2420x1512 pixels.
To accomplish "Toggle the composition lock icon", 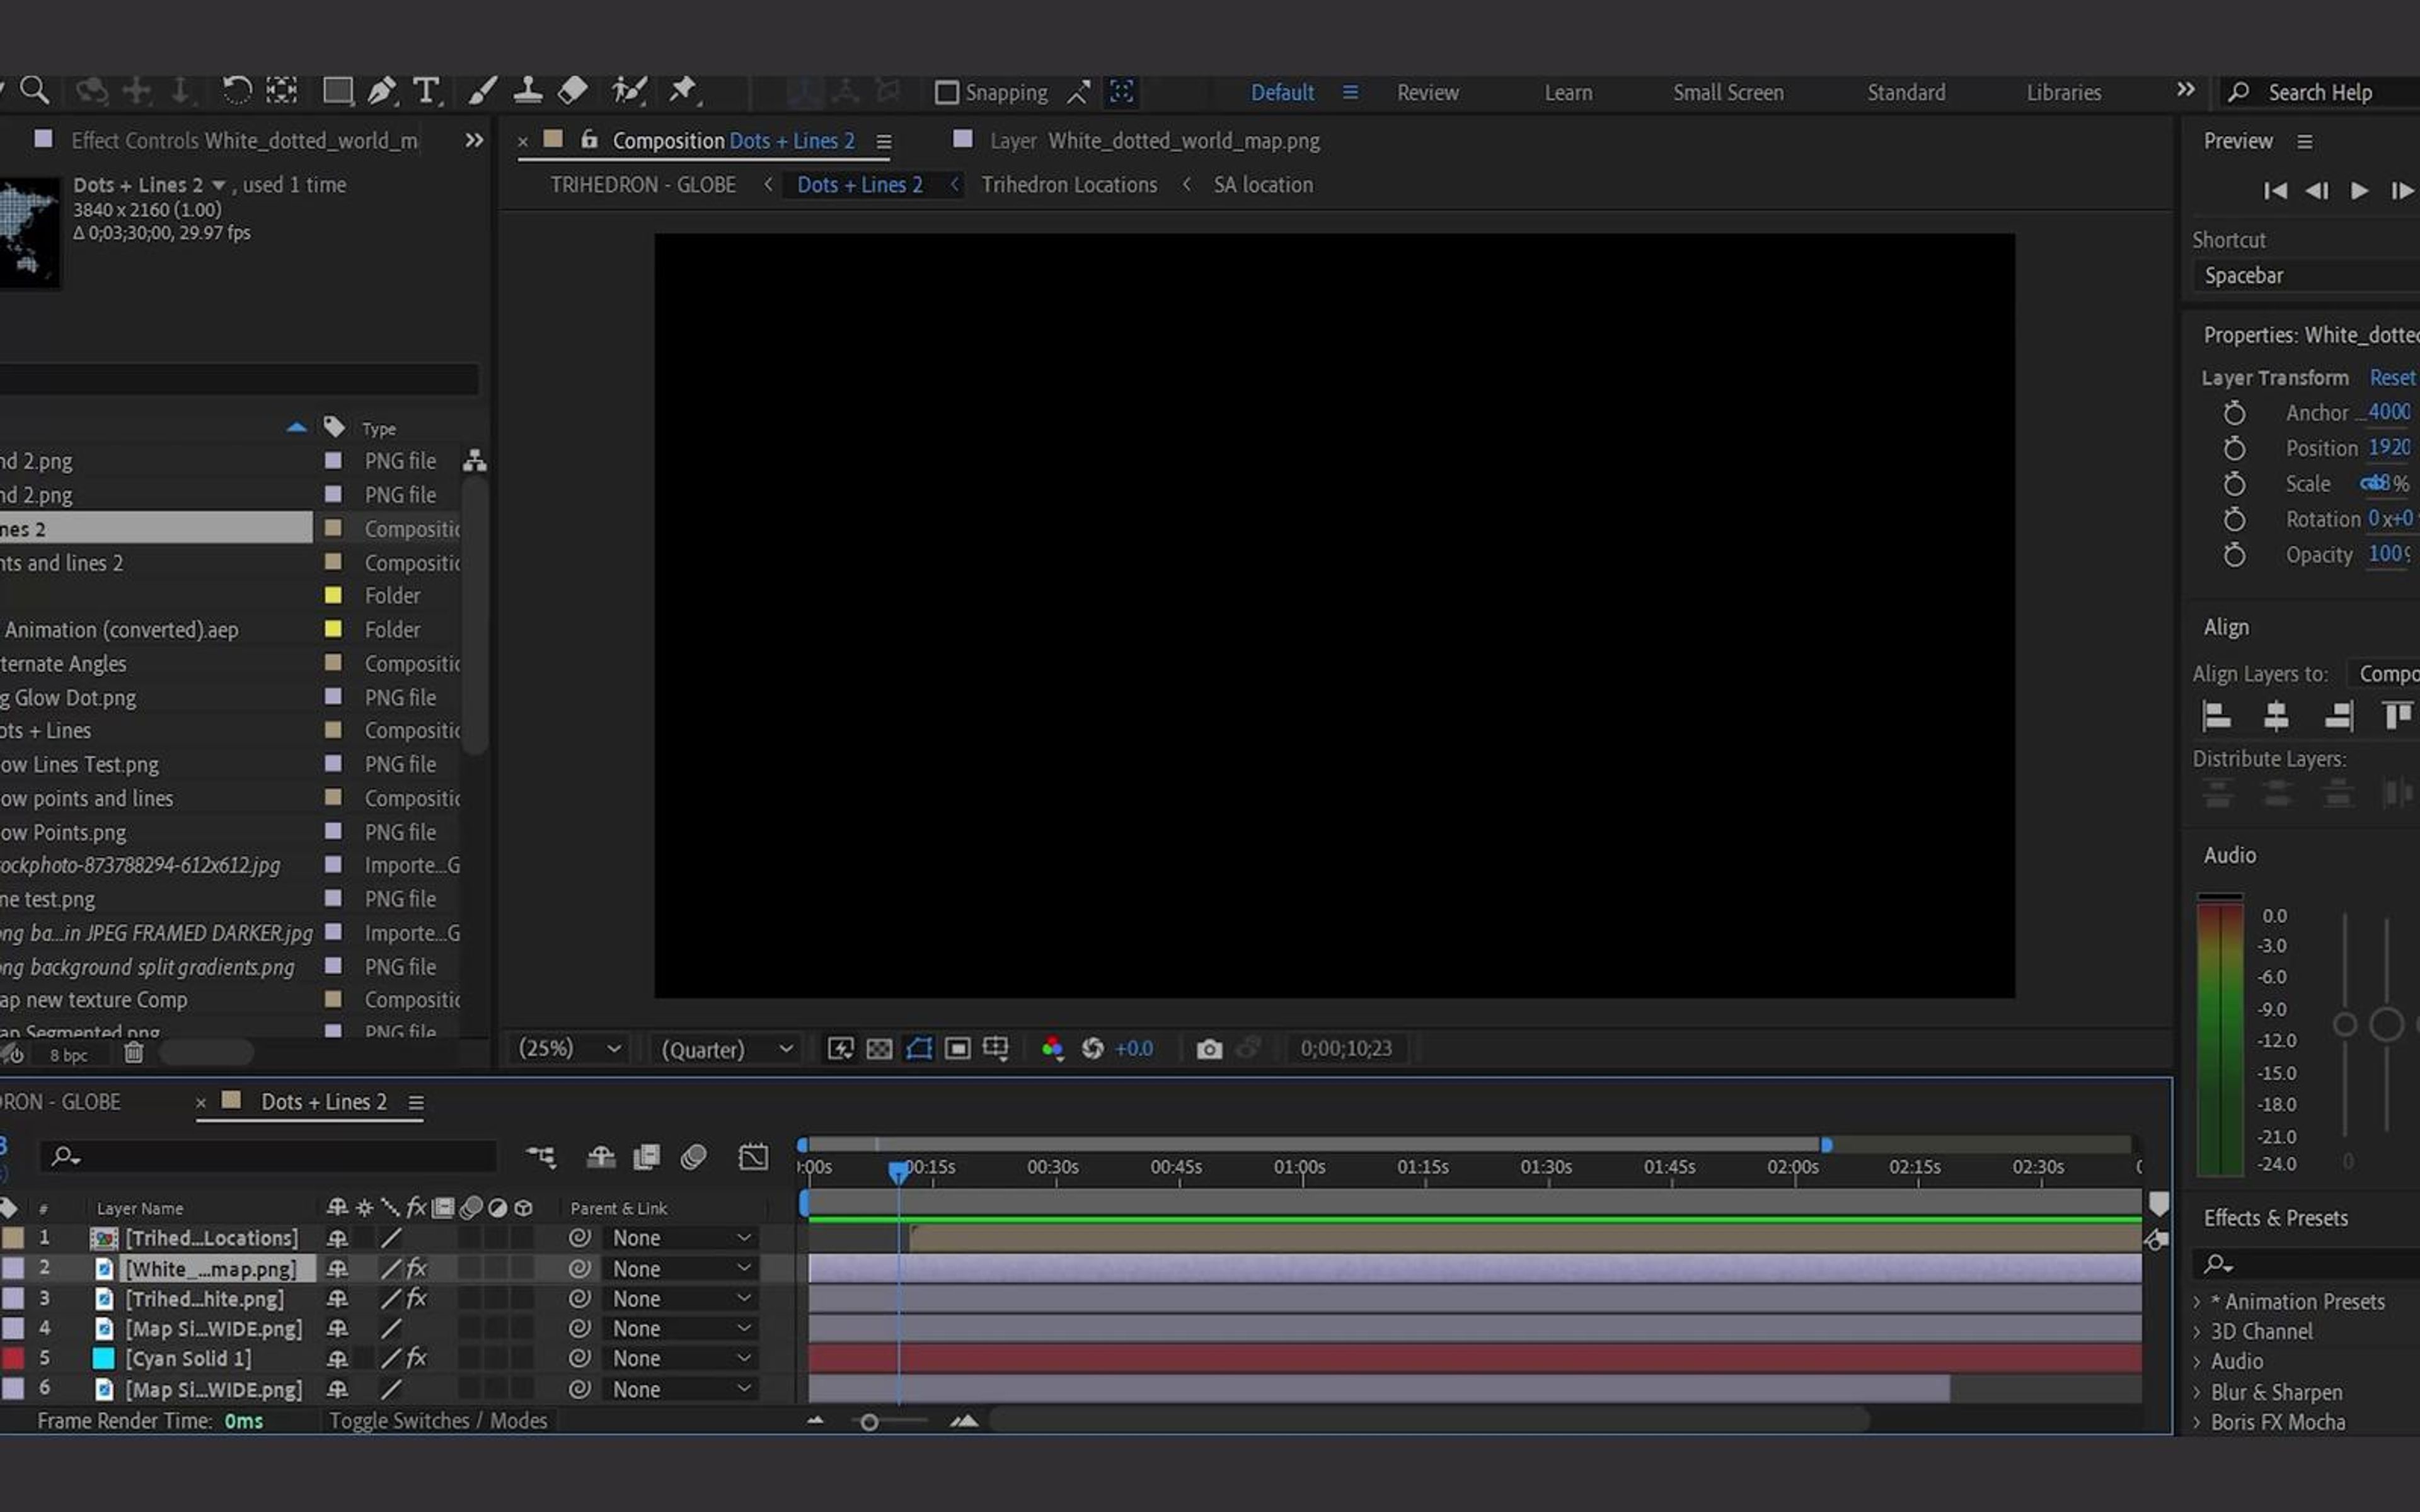I will [589, 139].
